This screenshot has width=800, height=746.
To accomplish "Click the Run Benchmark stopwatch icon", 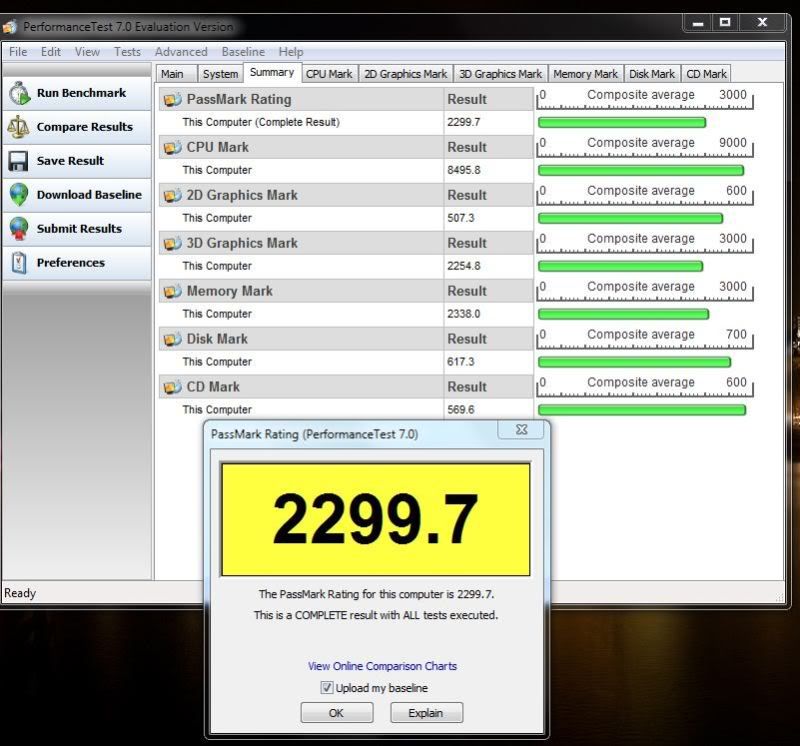I will (19, 93).
